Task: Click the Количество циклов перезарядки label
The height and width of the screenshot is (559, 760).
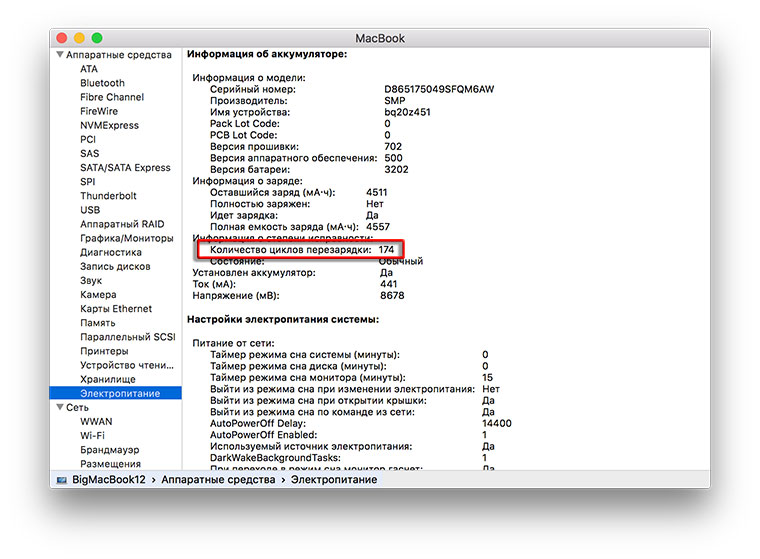Action: coord(291,250)
